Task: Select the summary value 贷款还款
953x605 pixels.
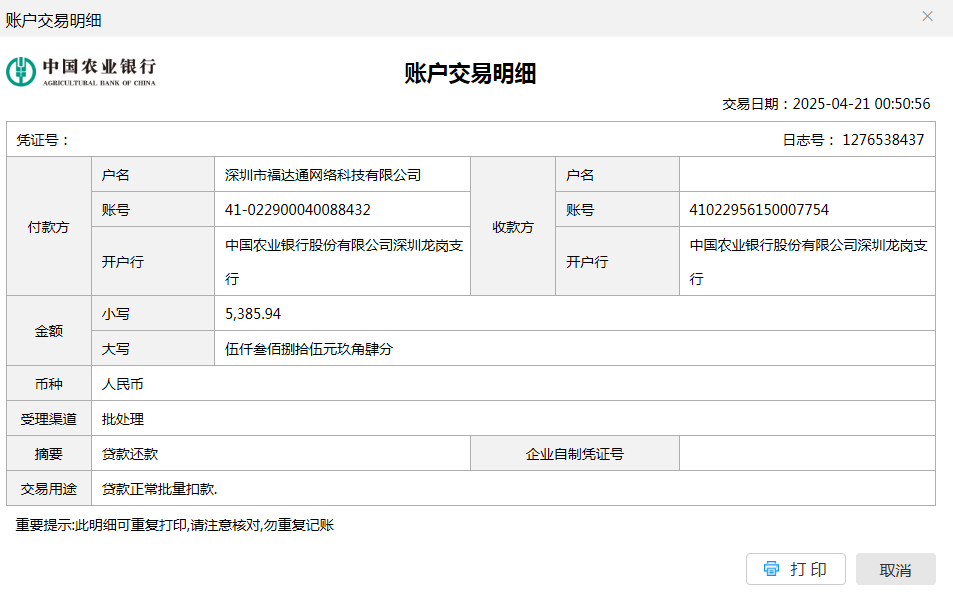Action: pos(130,454)
